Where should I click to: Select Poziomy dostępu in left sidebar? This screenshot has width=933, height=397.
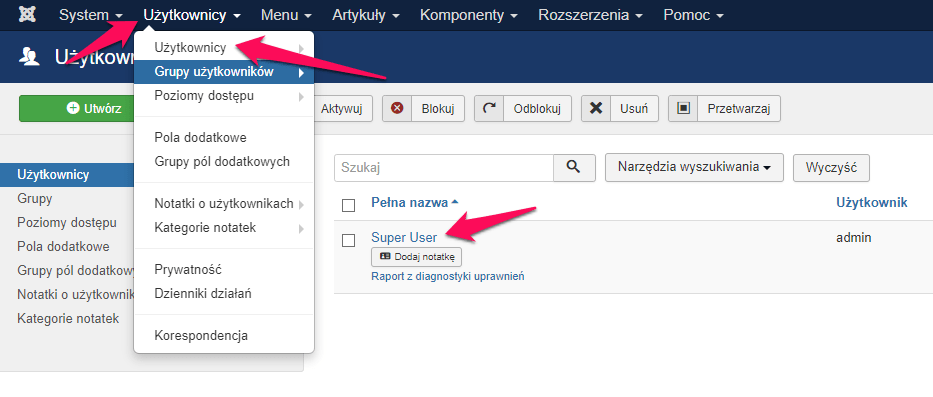click(67, 223)
